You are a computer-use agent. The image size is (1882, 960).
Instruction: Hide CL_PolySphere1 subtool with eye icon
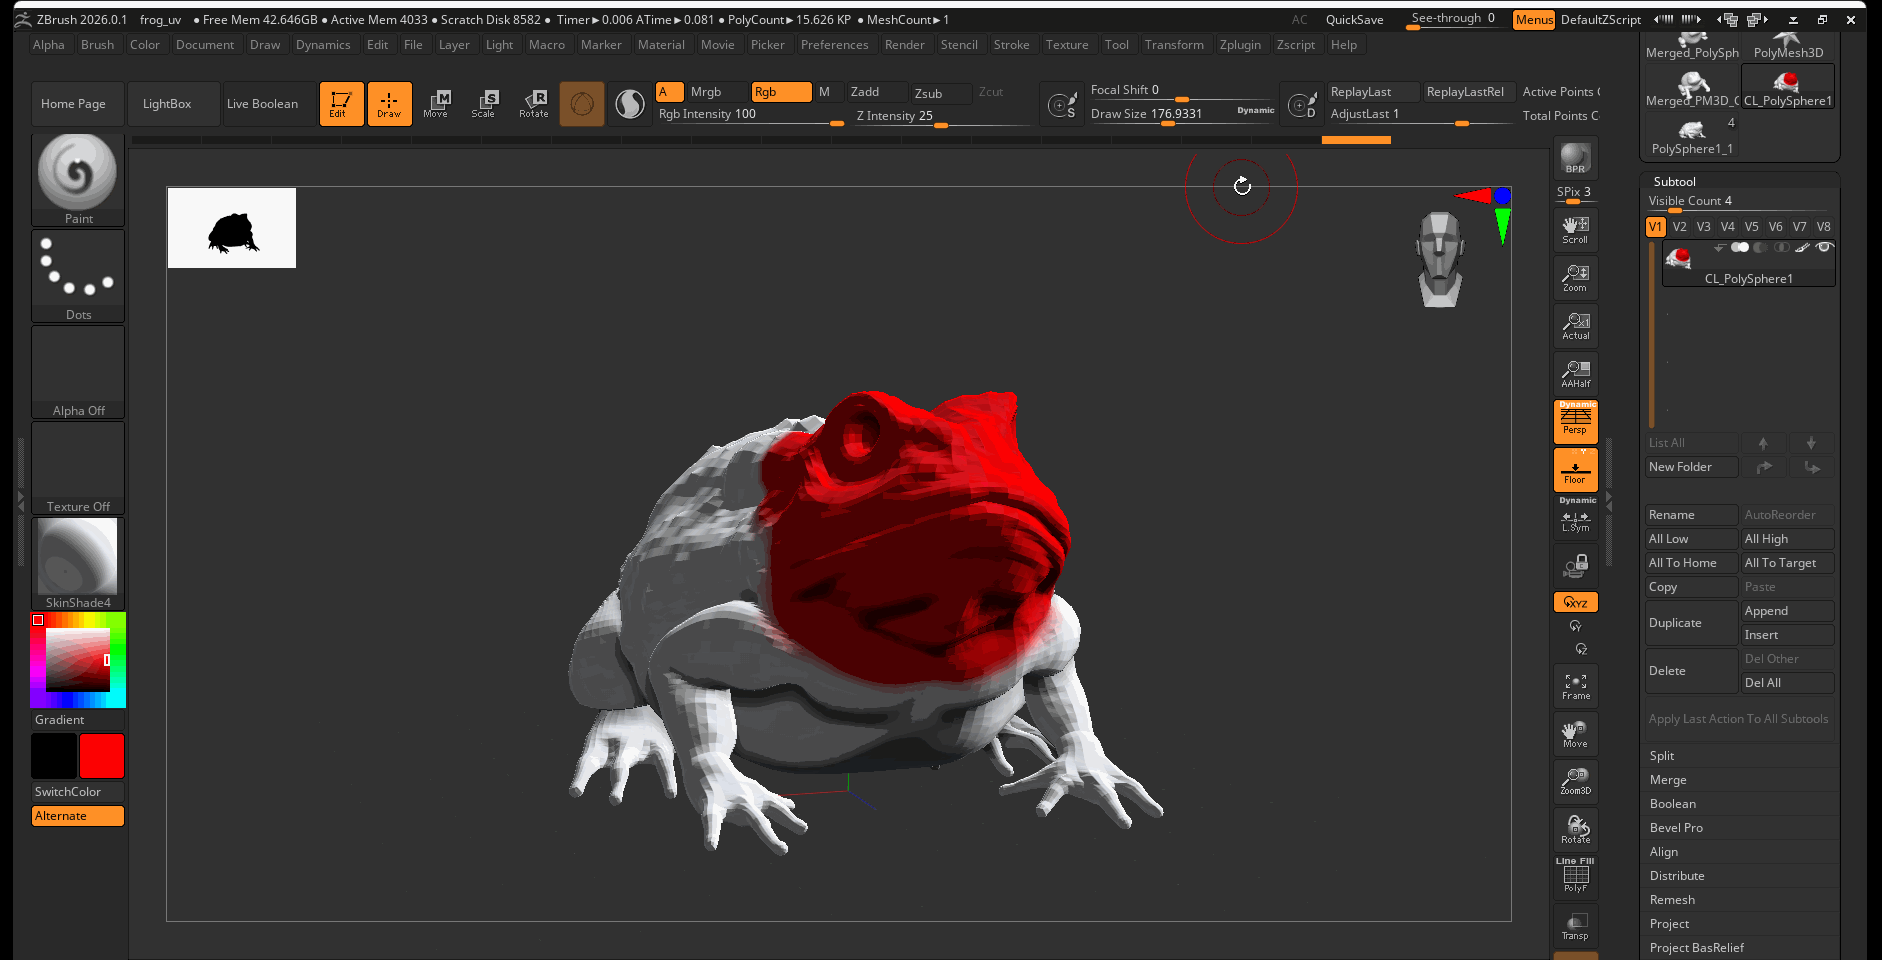pos(1824,247)
